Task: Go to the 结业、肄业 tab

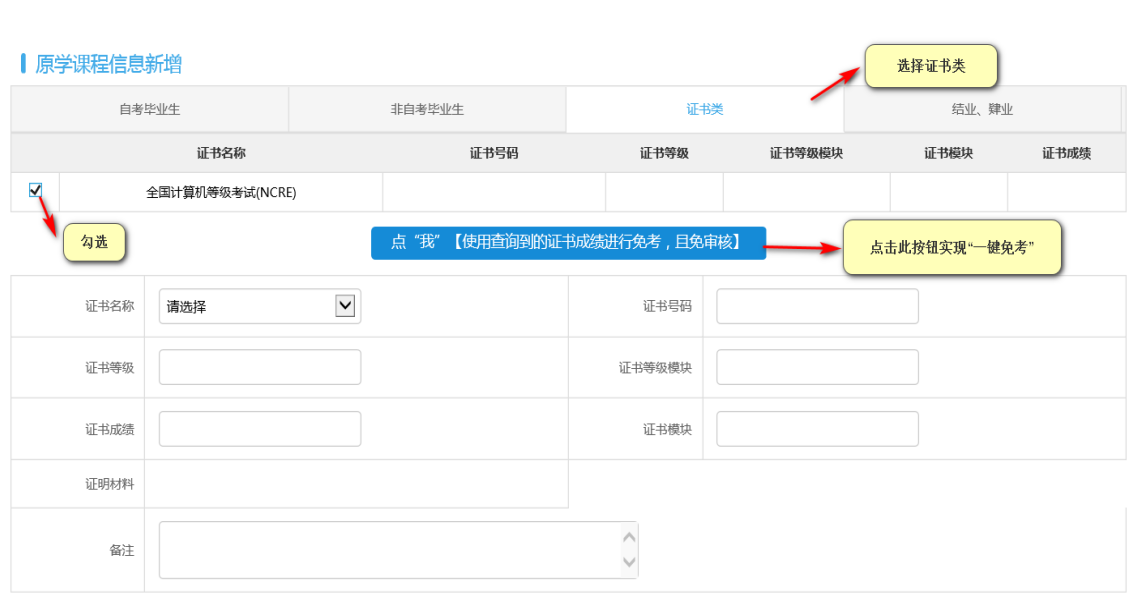Action: click(981, 109)
